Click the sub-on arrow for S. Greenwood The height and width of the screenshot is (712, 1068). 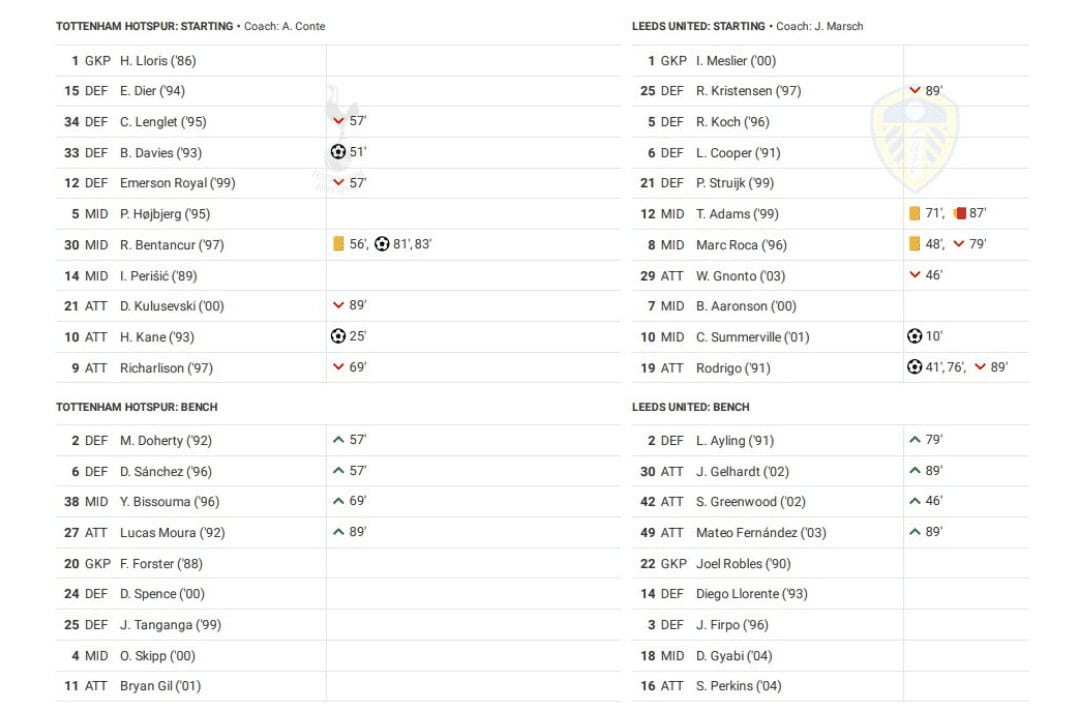point(914,501)
